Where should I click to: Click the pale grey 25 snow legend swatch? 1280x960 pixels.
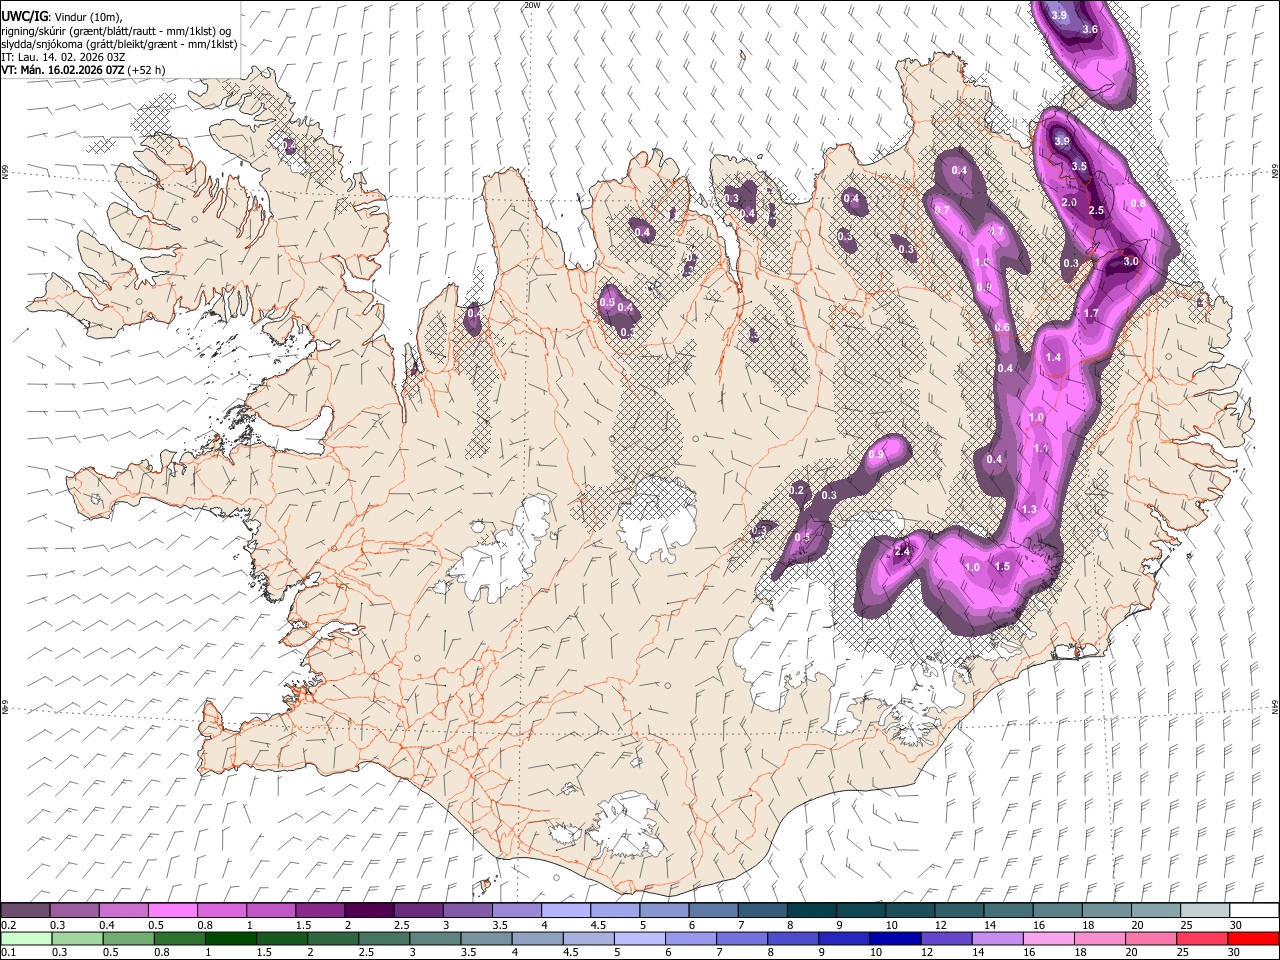(1204, 910)
